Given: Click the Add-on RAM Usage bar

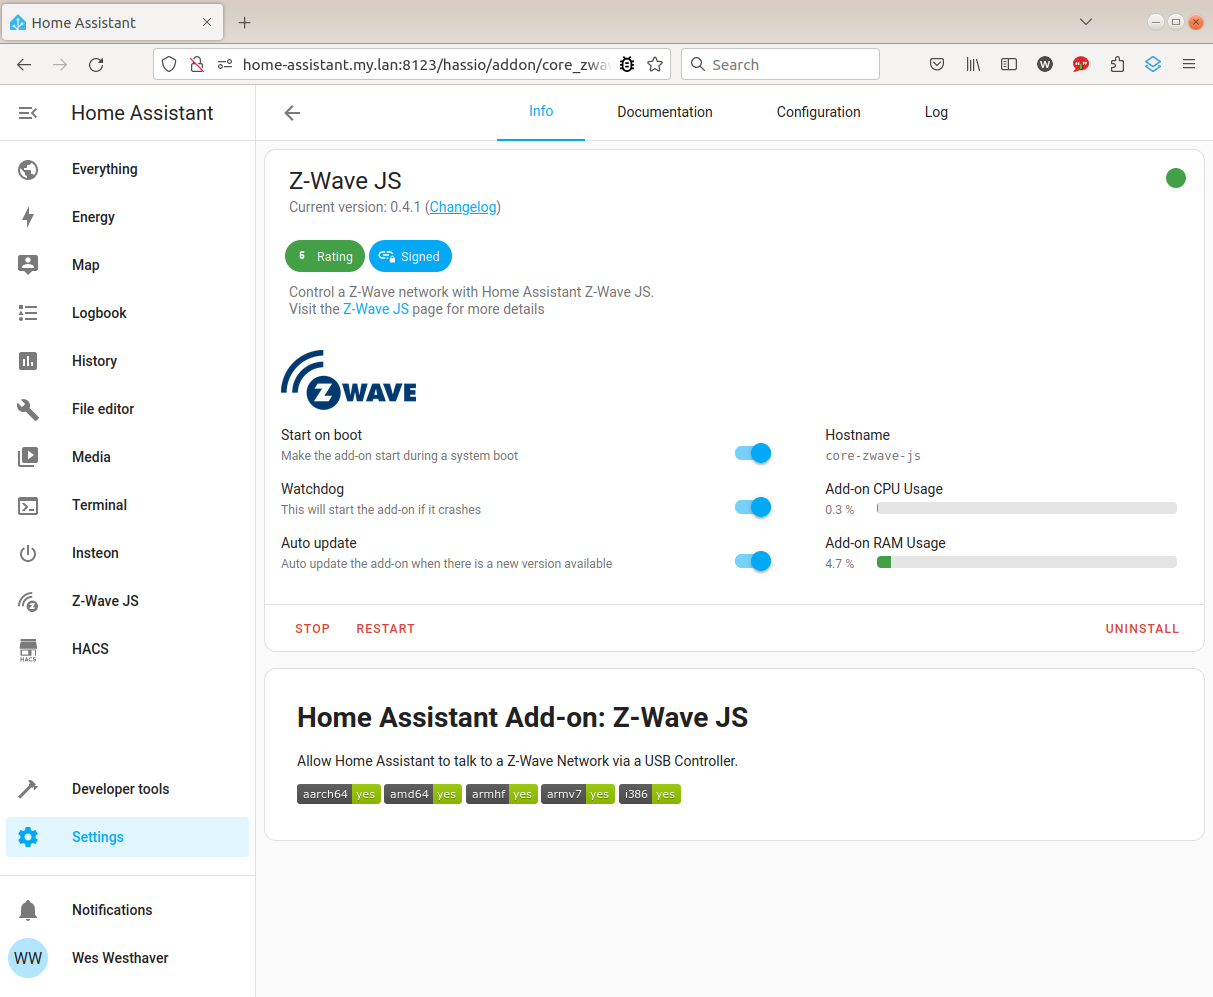Looking at the screenshot, I should point(1027,562).
